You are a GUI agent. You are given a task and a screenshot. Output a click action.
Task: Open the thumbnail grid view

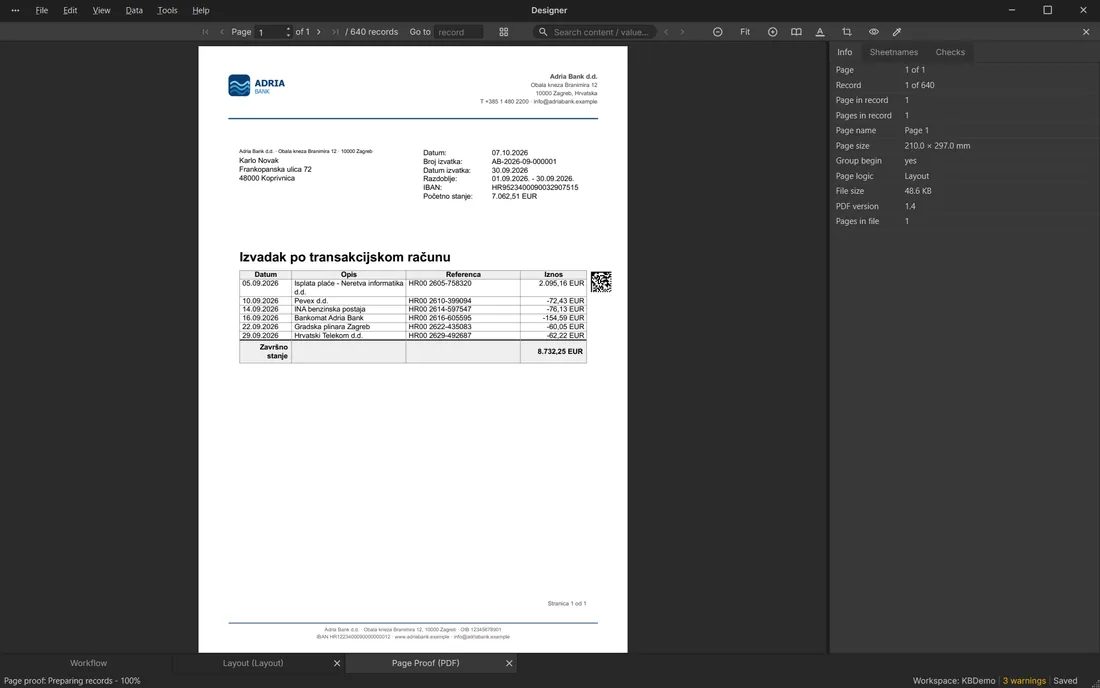[x=504, y=32]
